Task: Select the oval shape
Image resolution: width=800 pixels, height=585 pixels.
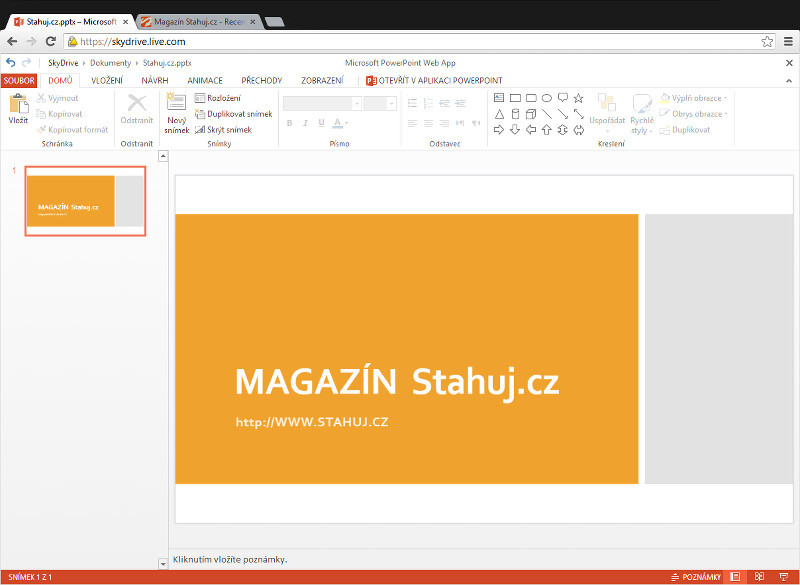Action: [547, 98]
